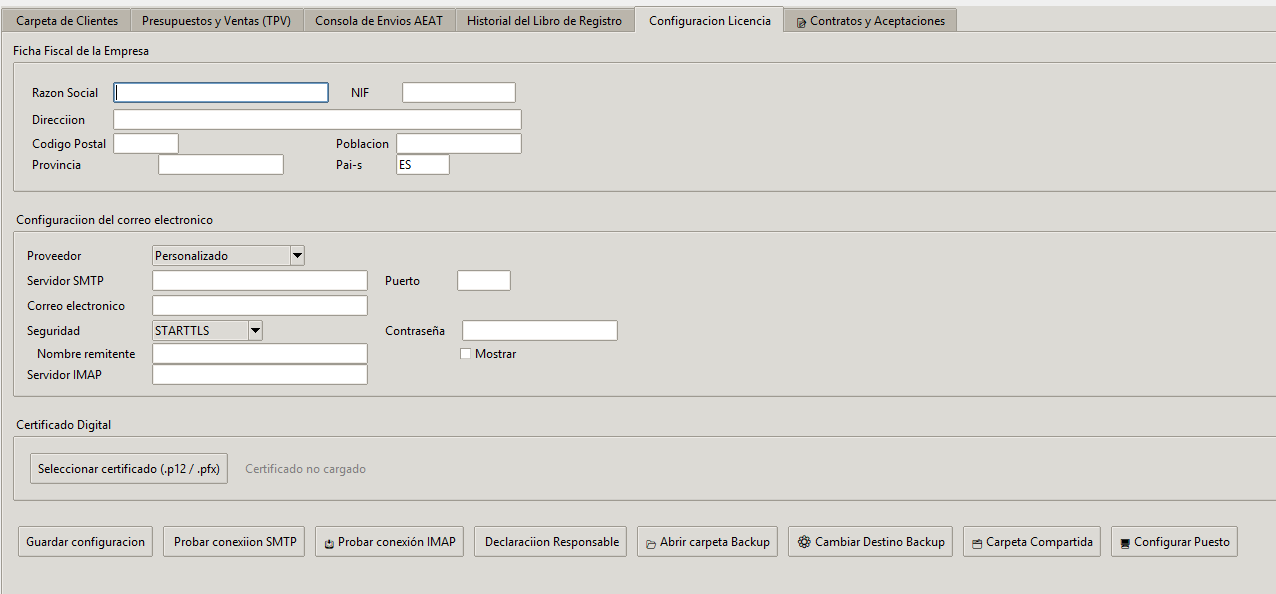Click the Puerto input field
The image size is (1276, 594).
pos(484,280)
